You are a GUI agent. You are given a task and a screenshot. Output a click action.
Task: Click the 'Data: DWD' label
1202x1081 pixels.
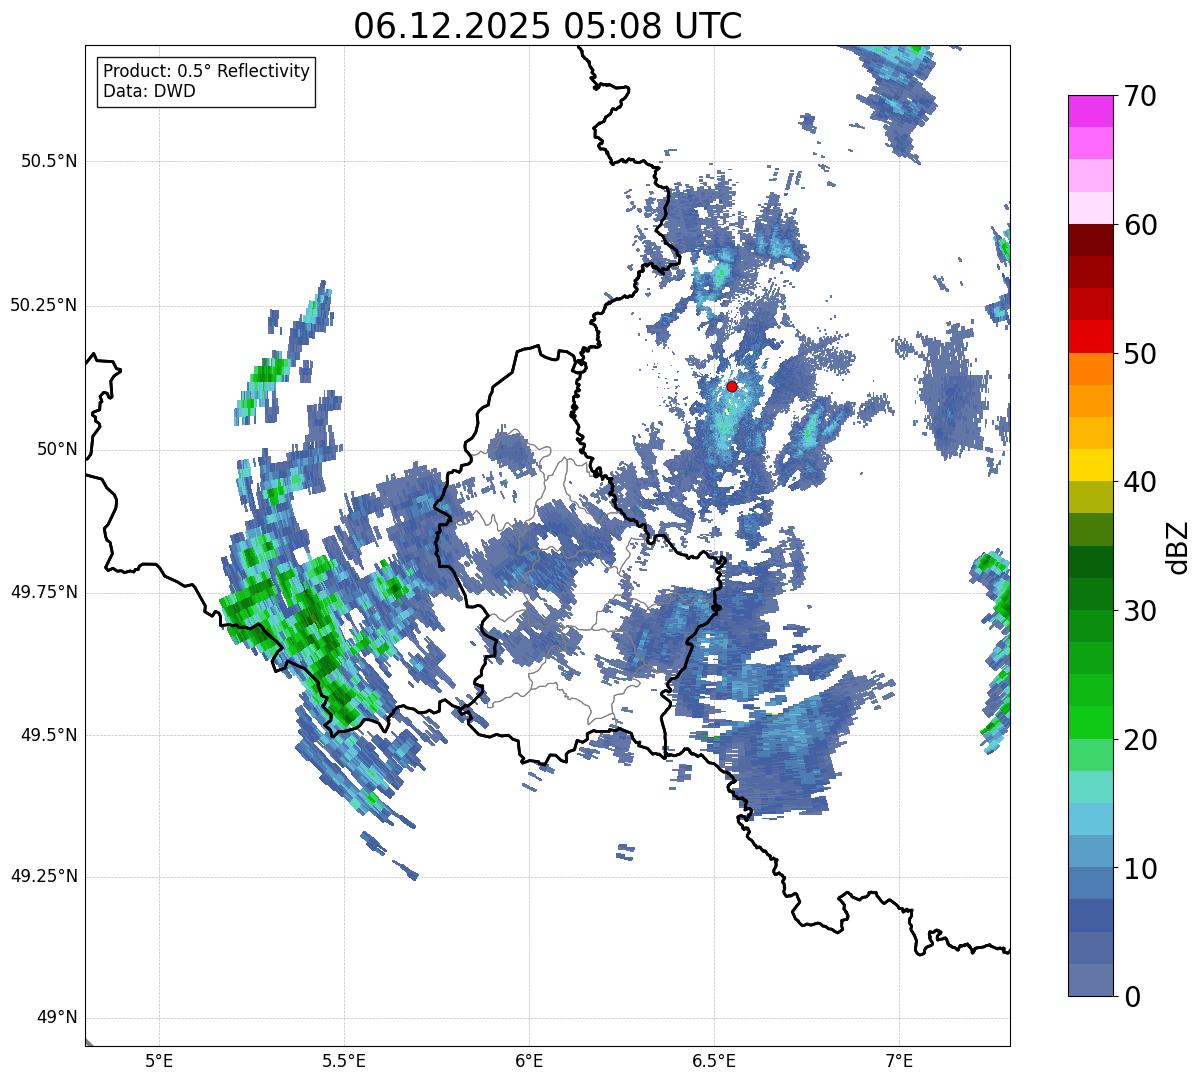pos(149,91)
